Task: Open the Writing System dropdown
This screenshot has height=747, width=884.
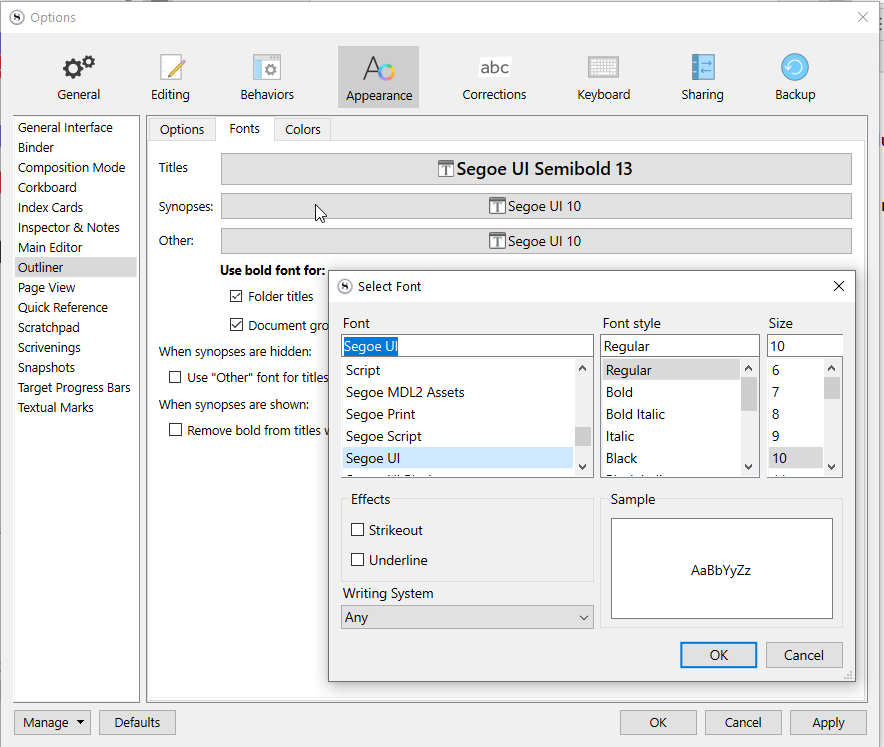Action: 467,617
